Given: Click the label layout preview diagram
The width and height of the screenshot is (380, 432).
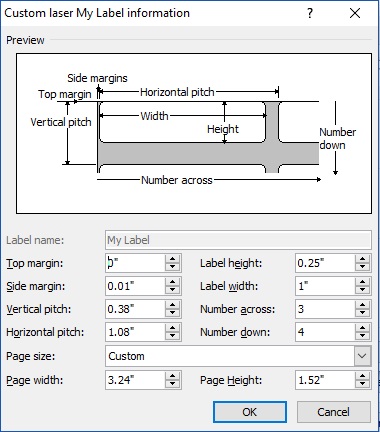Looking at the screenshot, I should click(x=194, y=133).
